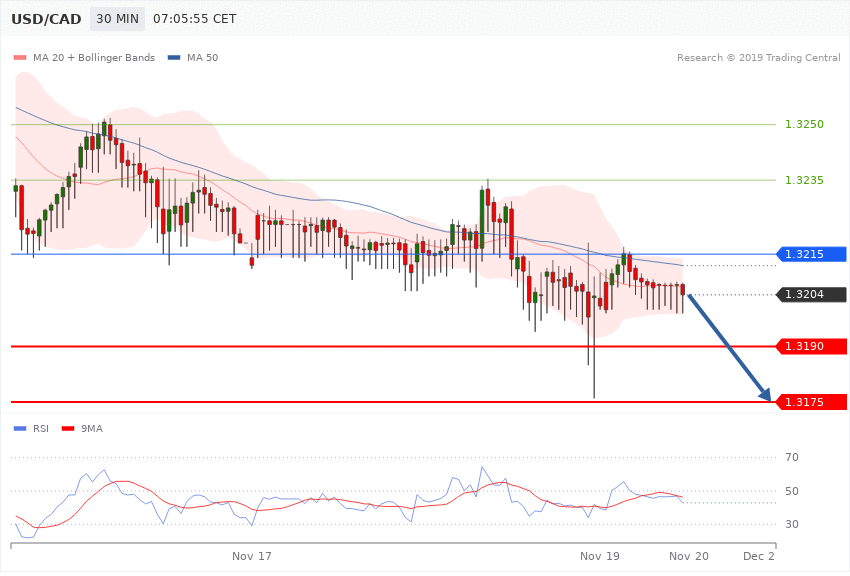
Task: Click the Nov 19 date label
Action: 600,556
